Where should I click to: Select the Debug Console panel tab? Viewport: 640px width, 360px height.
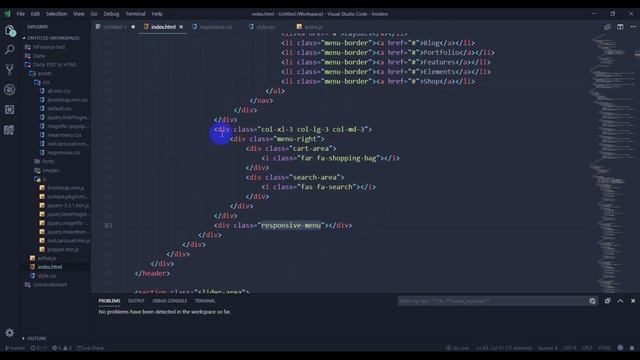point(169,301)
